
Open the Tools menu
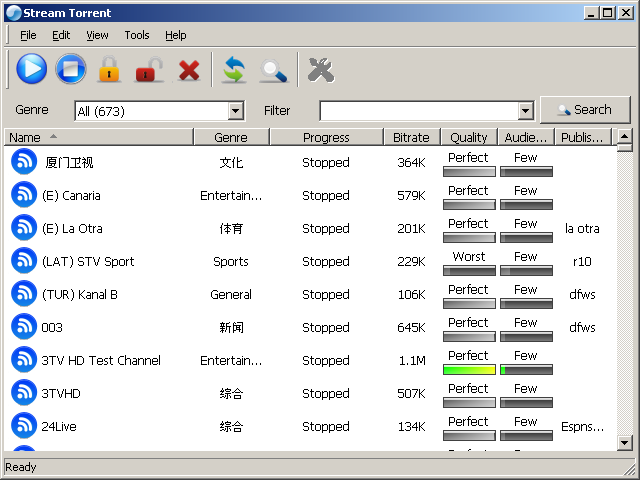coord(137,36)
